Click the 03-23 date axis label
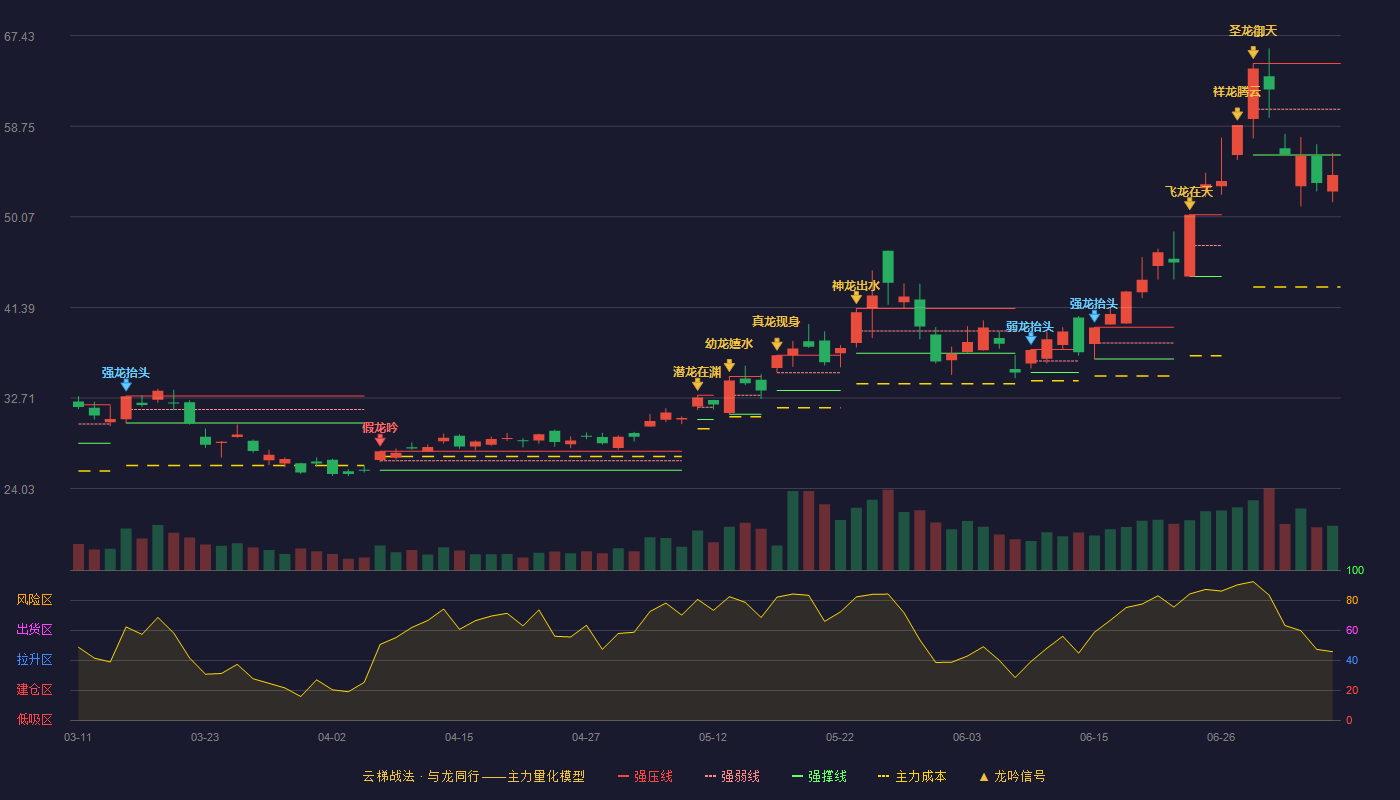The image size is (1400, 800). (x=205, y=737)
